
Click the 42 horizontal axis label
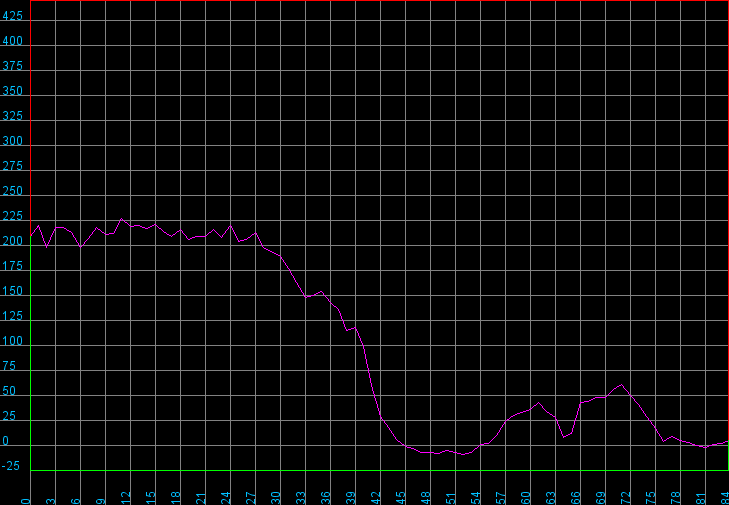click(376, 498)
